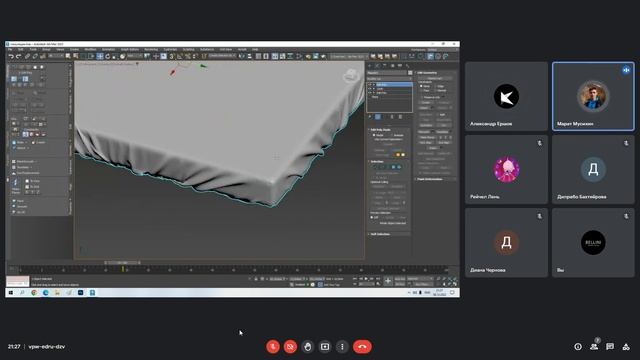Image resolution: width=640 pixels, height=360 pixels.
Task: Expand the Soft Selection rollout
Action: pyautogui.click(x=389, y=234)
